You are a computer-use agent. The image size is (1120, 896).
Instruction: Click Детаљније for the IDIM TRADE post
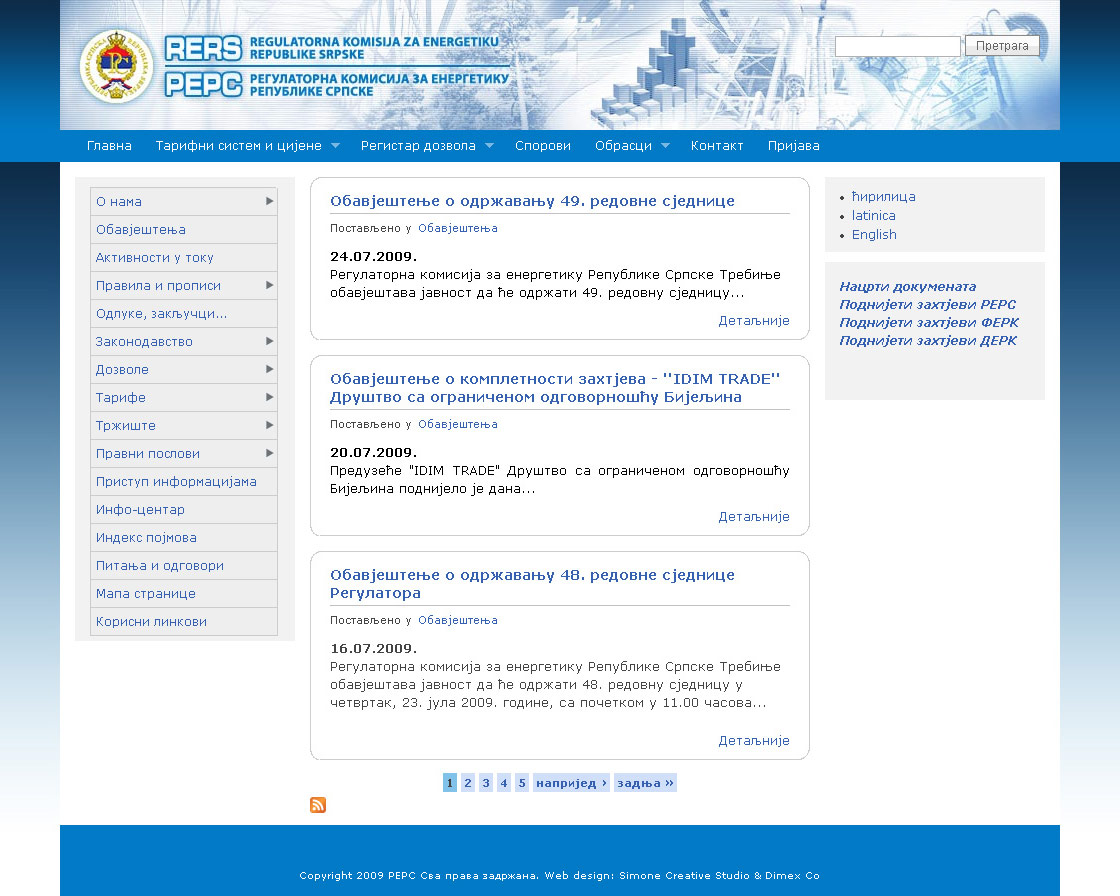click(x=754, y=517)
